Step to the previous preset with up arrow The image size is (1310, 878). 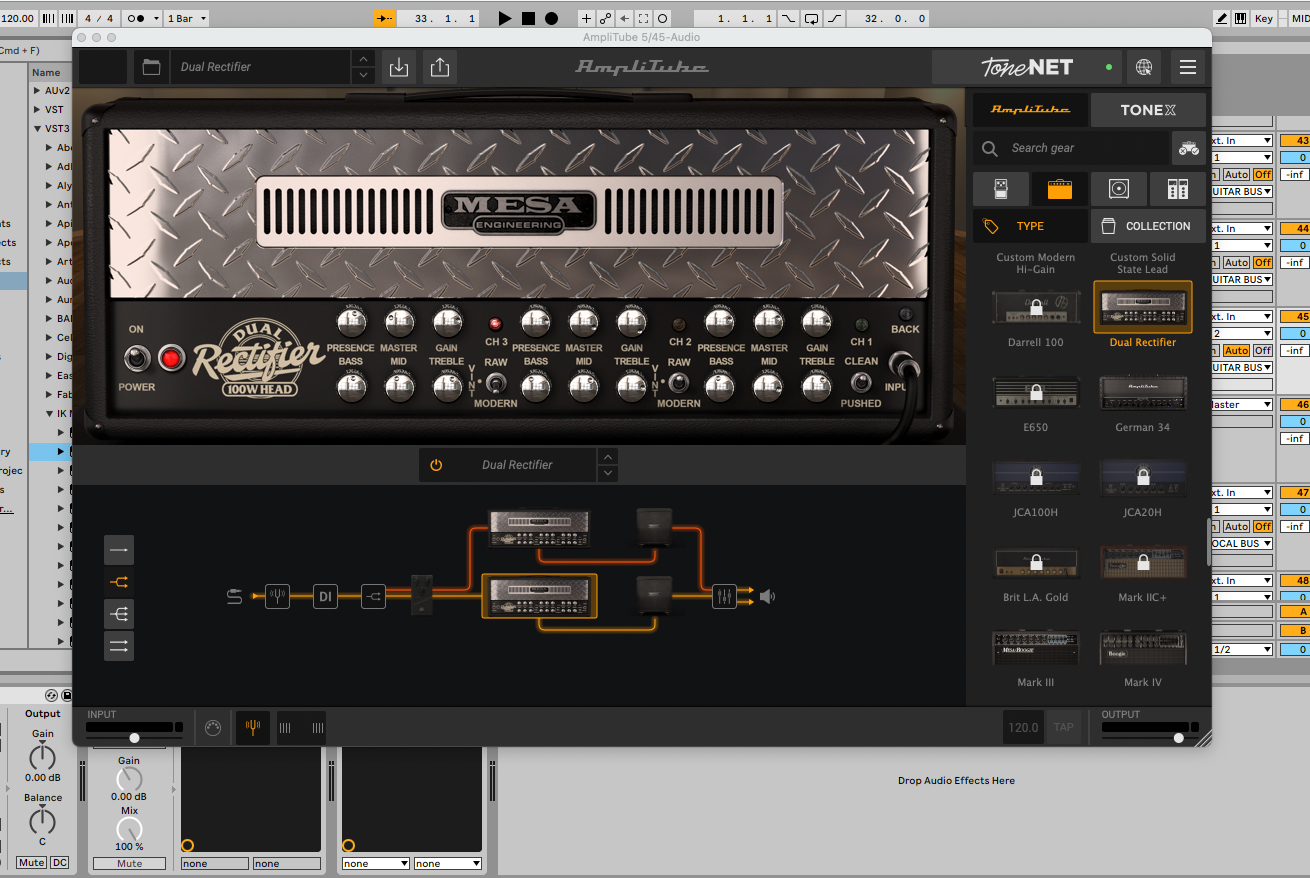coord(363,59)
